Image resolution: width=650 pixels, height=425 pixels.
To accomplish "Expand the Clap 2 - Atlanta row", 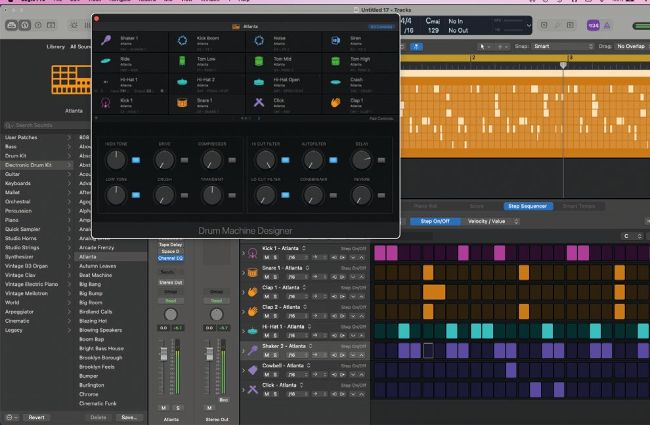I will point(243,311).
